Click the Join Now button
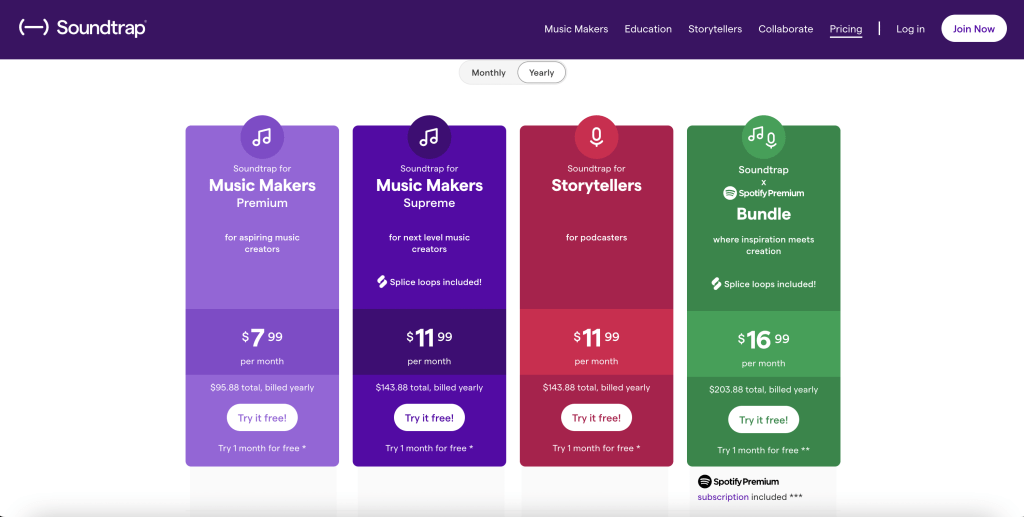This screenshot has width=1024, height=517. click(974, 29)
